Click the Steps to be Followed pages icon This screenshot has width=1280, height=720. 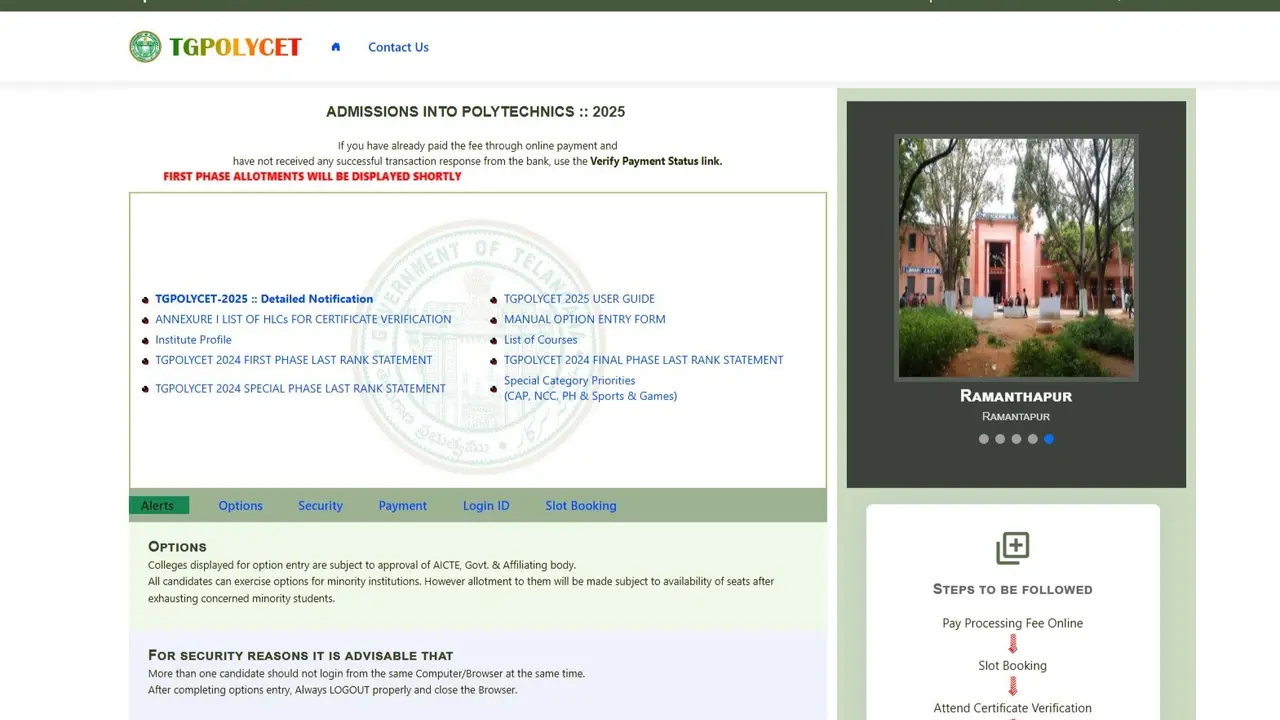click(1012, 547)
